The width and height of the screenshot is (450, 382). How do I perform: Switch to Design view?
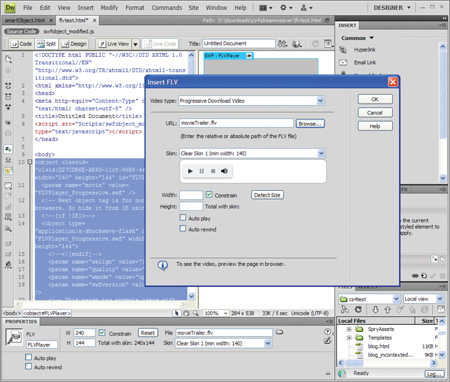(74, 44)
